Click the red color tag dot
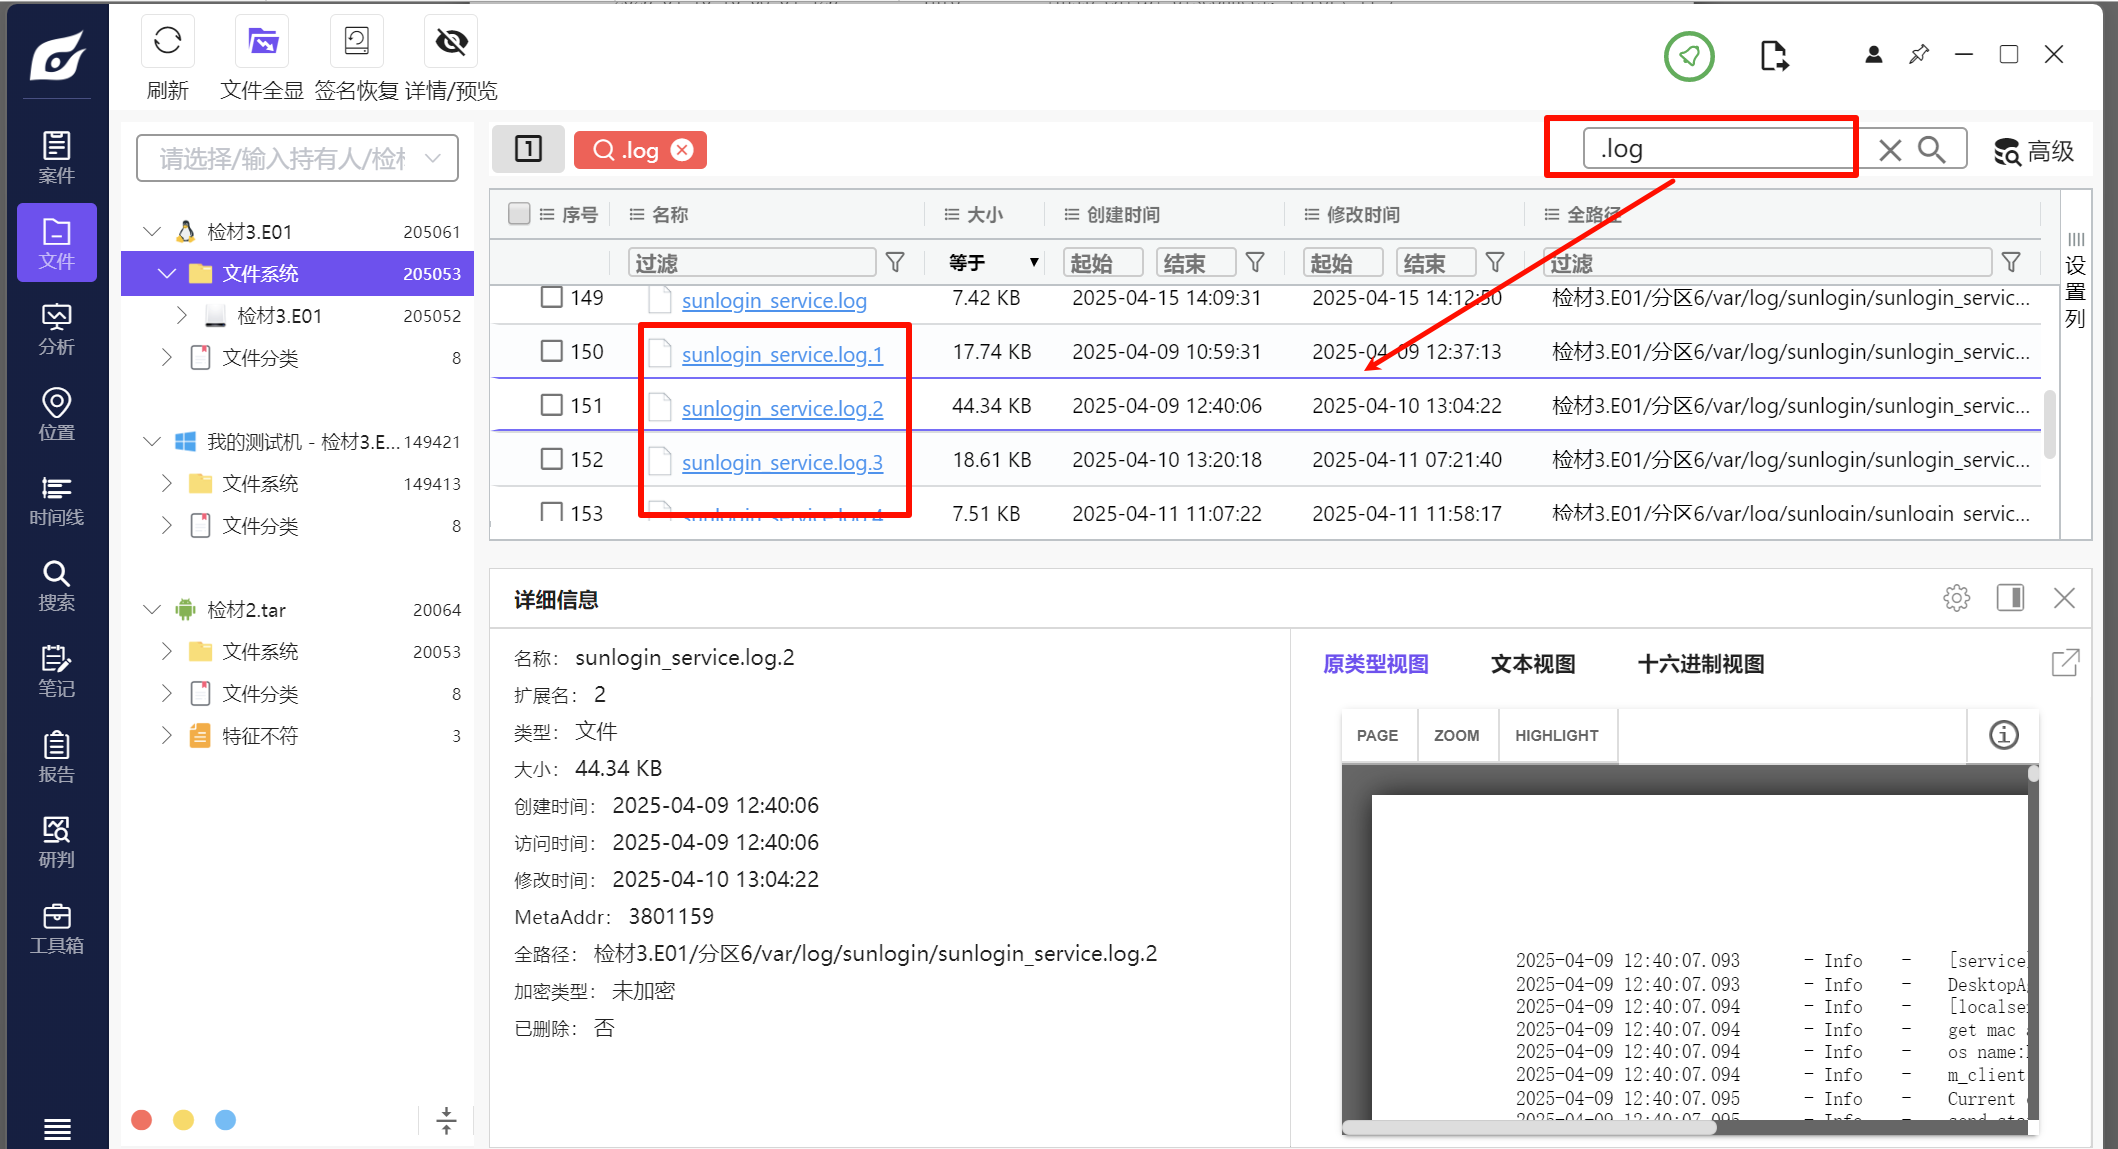The width and height of the screenshot is (2118, 1149). (x=142, y=1120)
